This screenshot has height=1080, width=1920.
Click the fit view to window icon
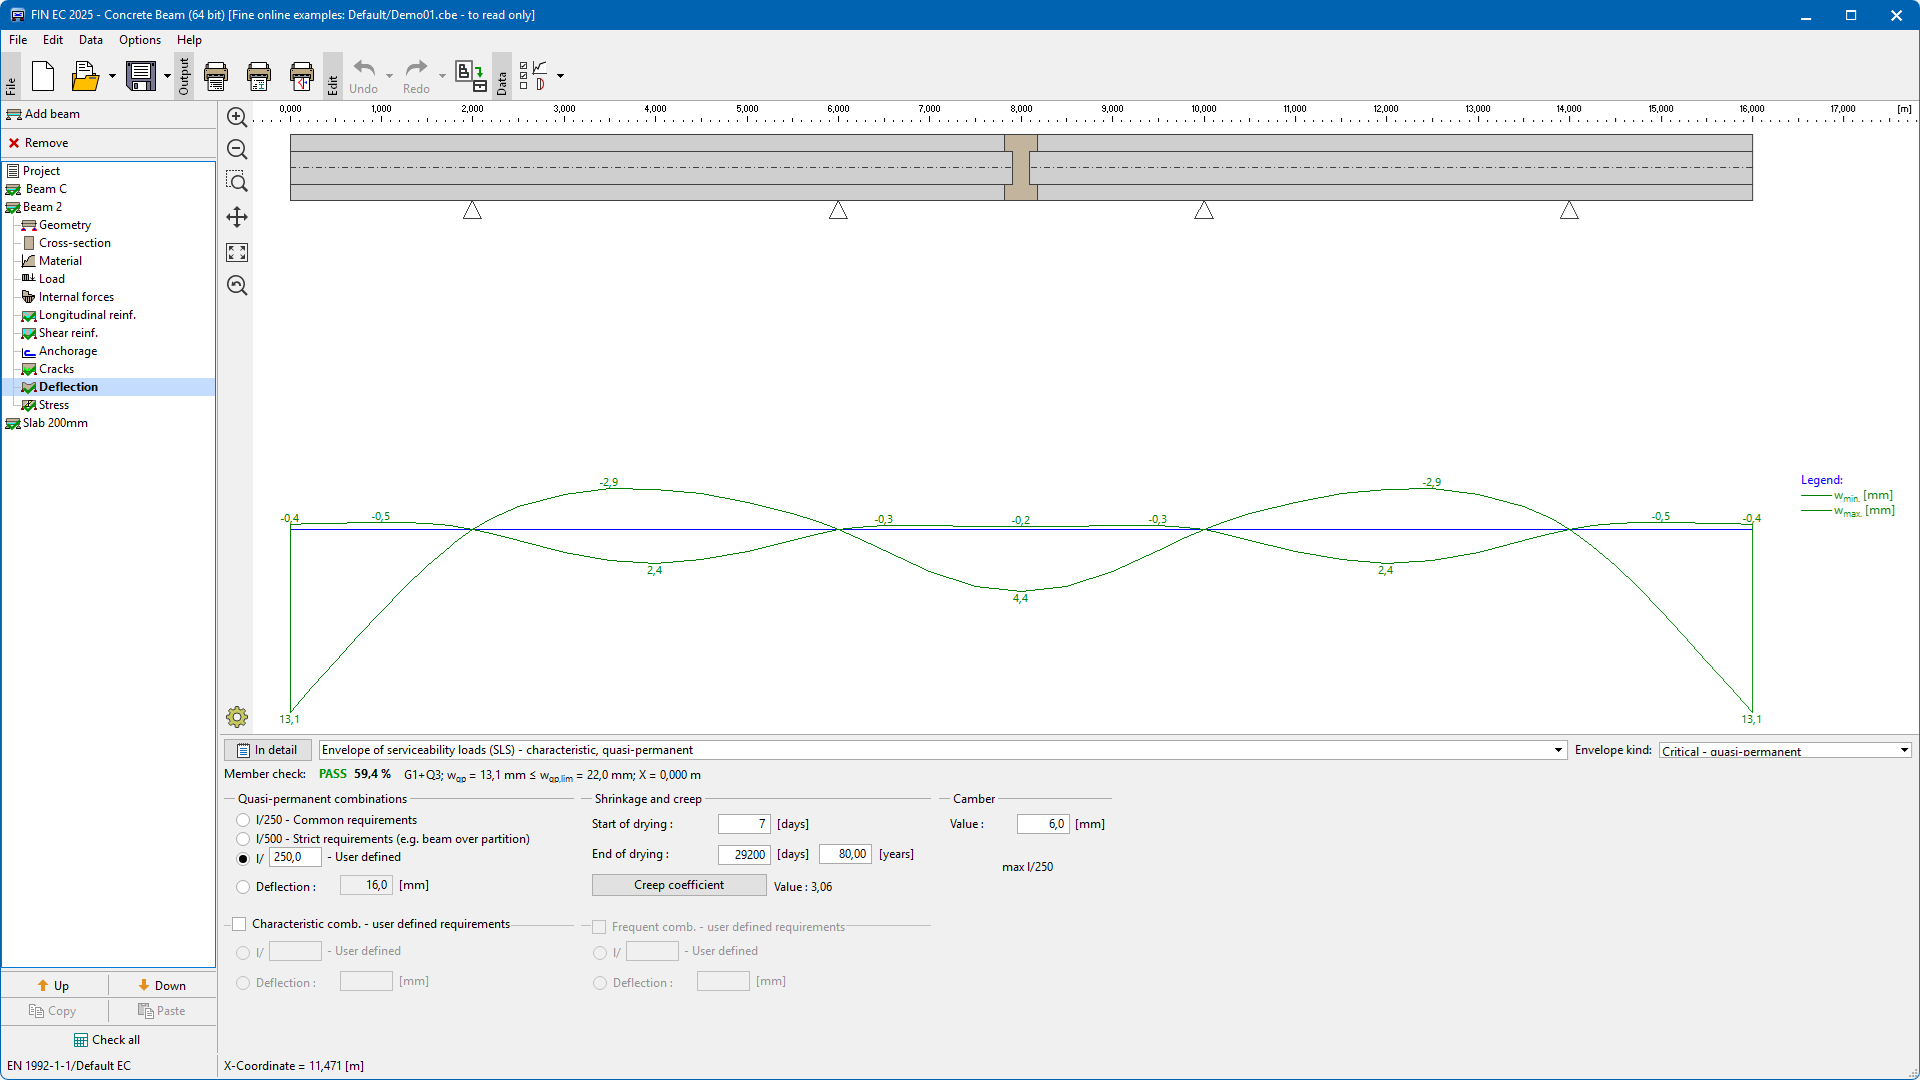[237, 252]
